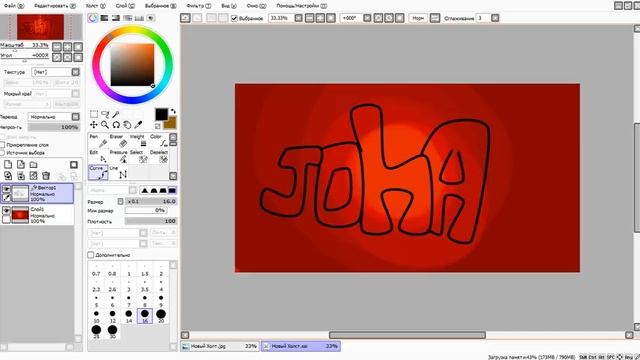This screenshot has height=360, width=640.
Task: Open the Редактировать menu
Action: click(x=55, y=6)
